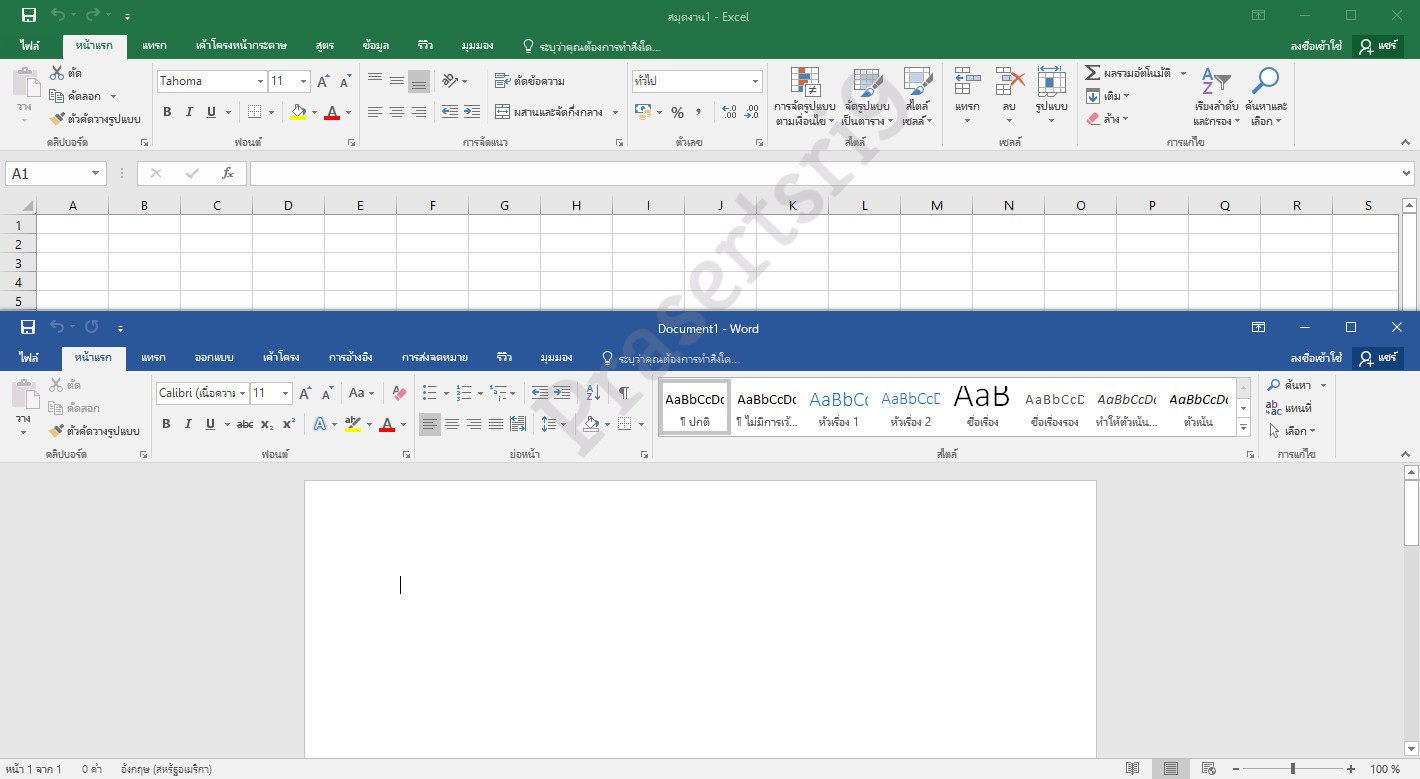Click Word subscript x₂ icon
This screenshot has width=1420, height=779.
click(x=267, y=424)
